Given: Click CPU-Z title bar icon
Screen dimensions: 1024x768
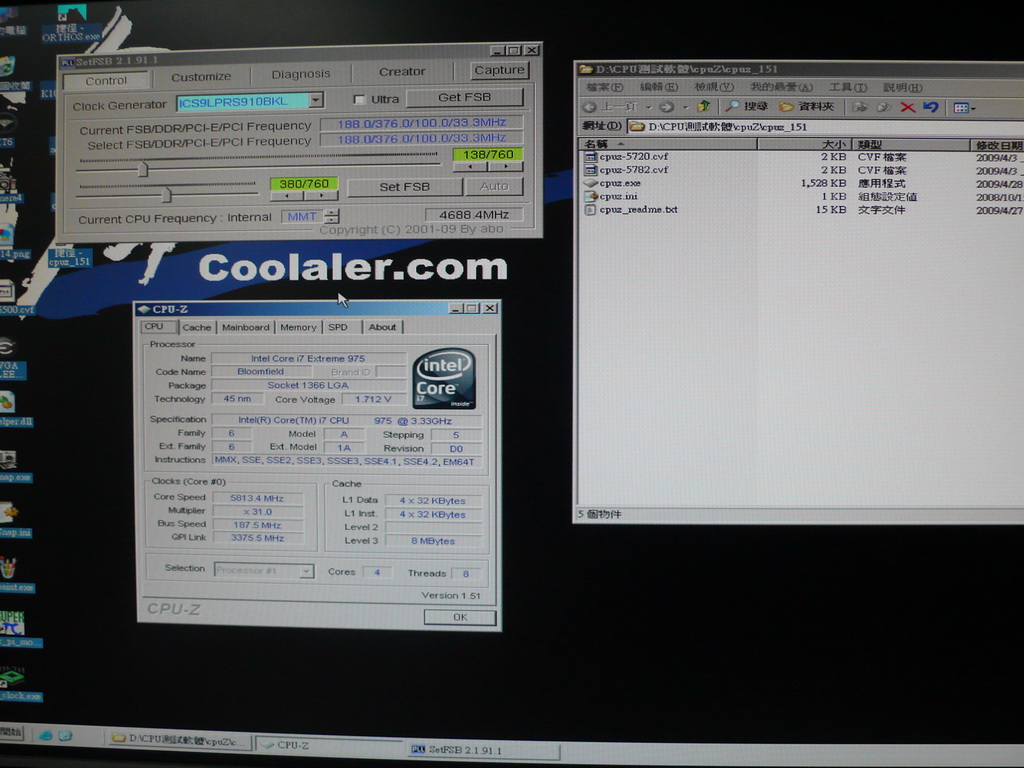Looking at the screenshot, I should click(x=144, y=309).
